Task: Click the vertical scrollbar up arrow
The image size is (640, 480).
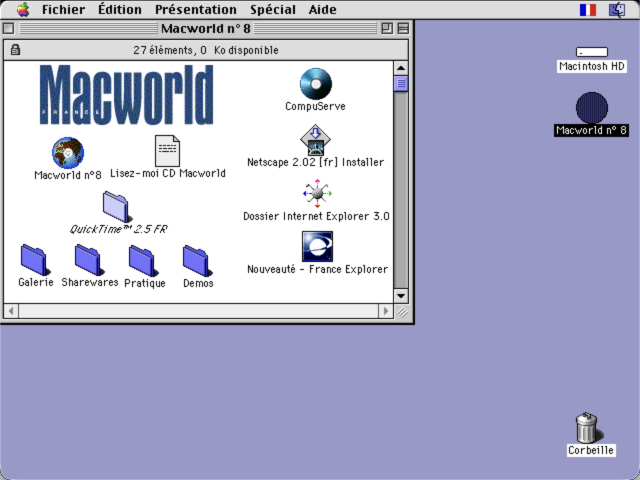Action: 401,68
